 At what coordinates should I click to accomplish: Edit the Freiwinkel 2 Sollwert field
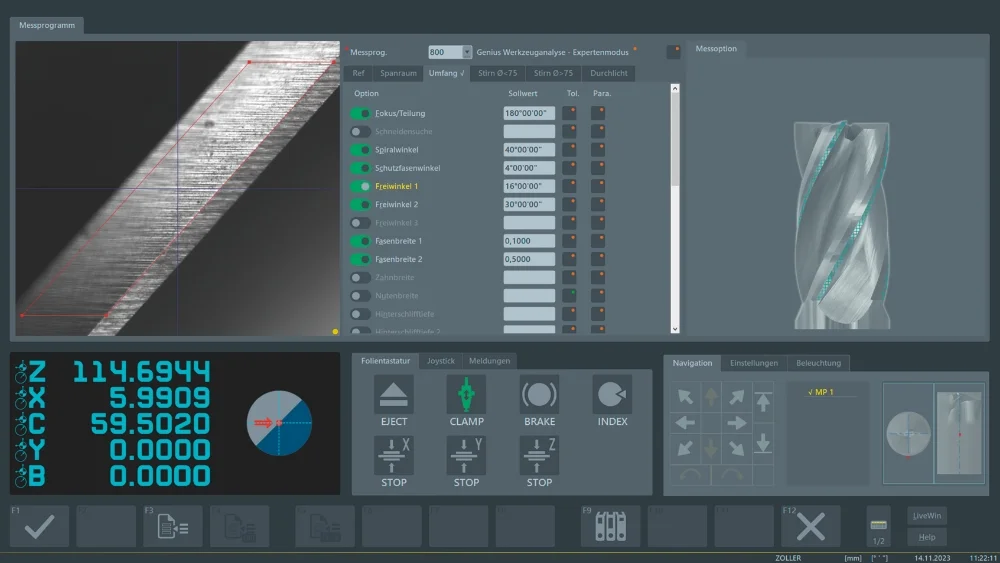(x=529, y=204)
